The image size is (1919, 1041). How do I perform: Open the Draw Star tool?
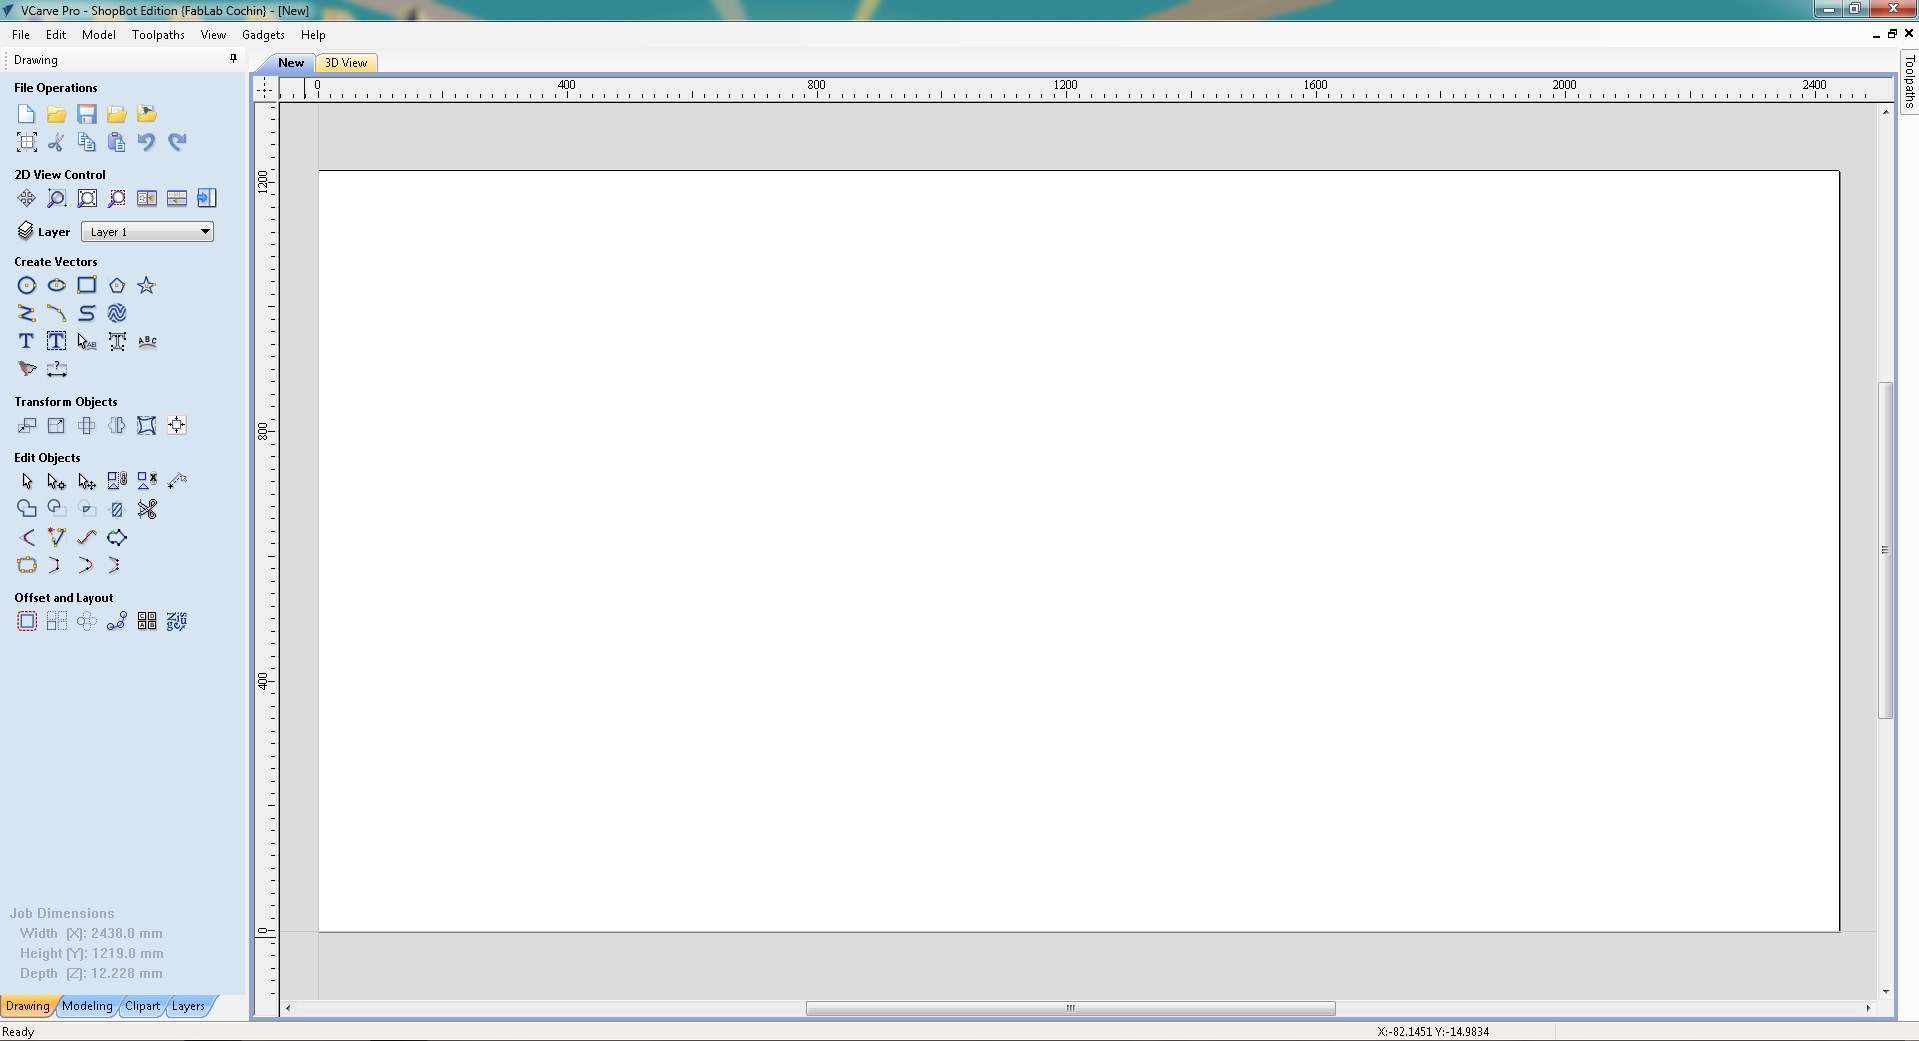[147, 285]
